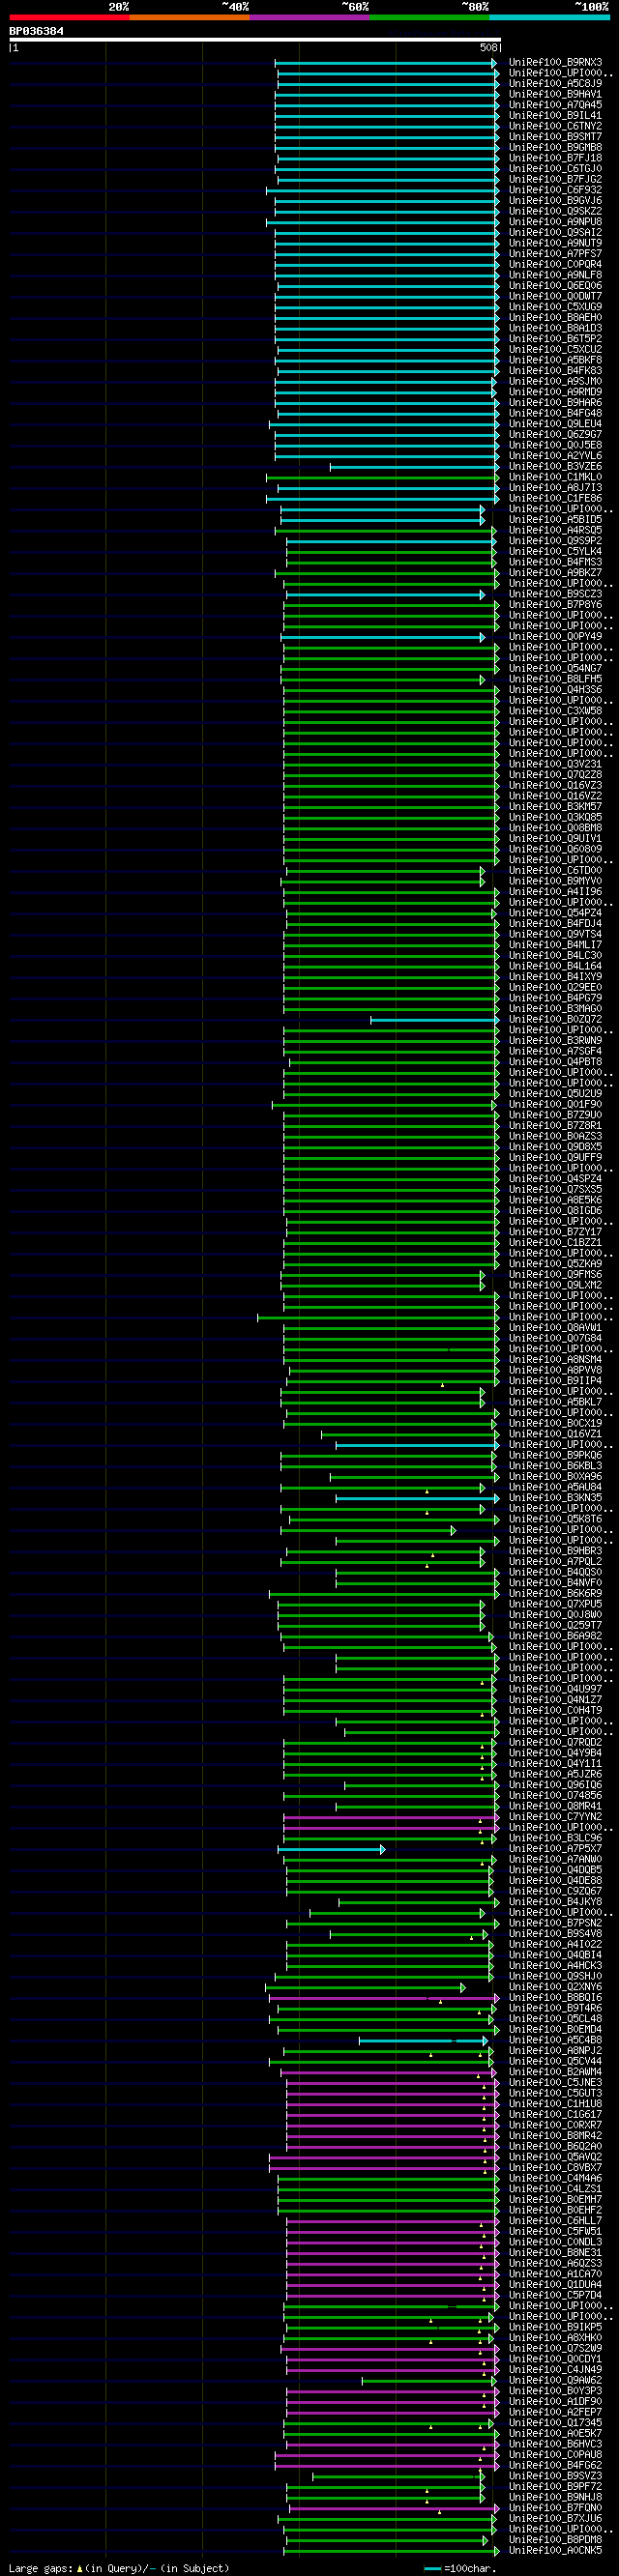Click hit label UniRef100_Q7XPU5

[555, 1605]
